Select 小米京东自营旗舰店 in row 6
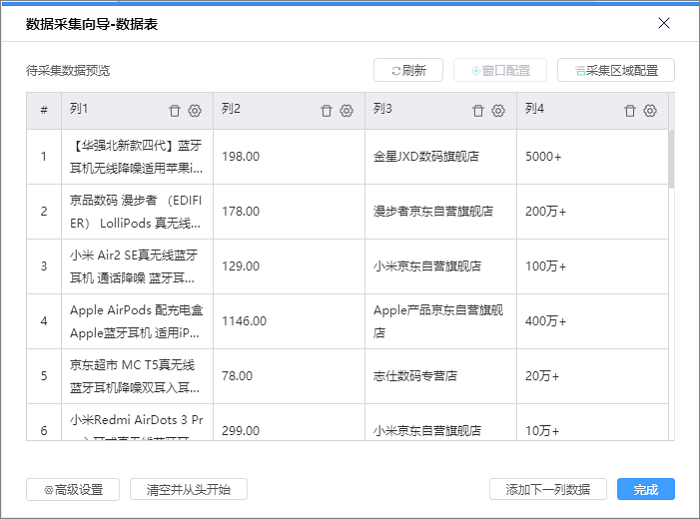Viewport: 700px width, 519px height. (x=441, y=422)
